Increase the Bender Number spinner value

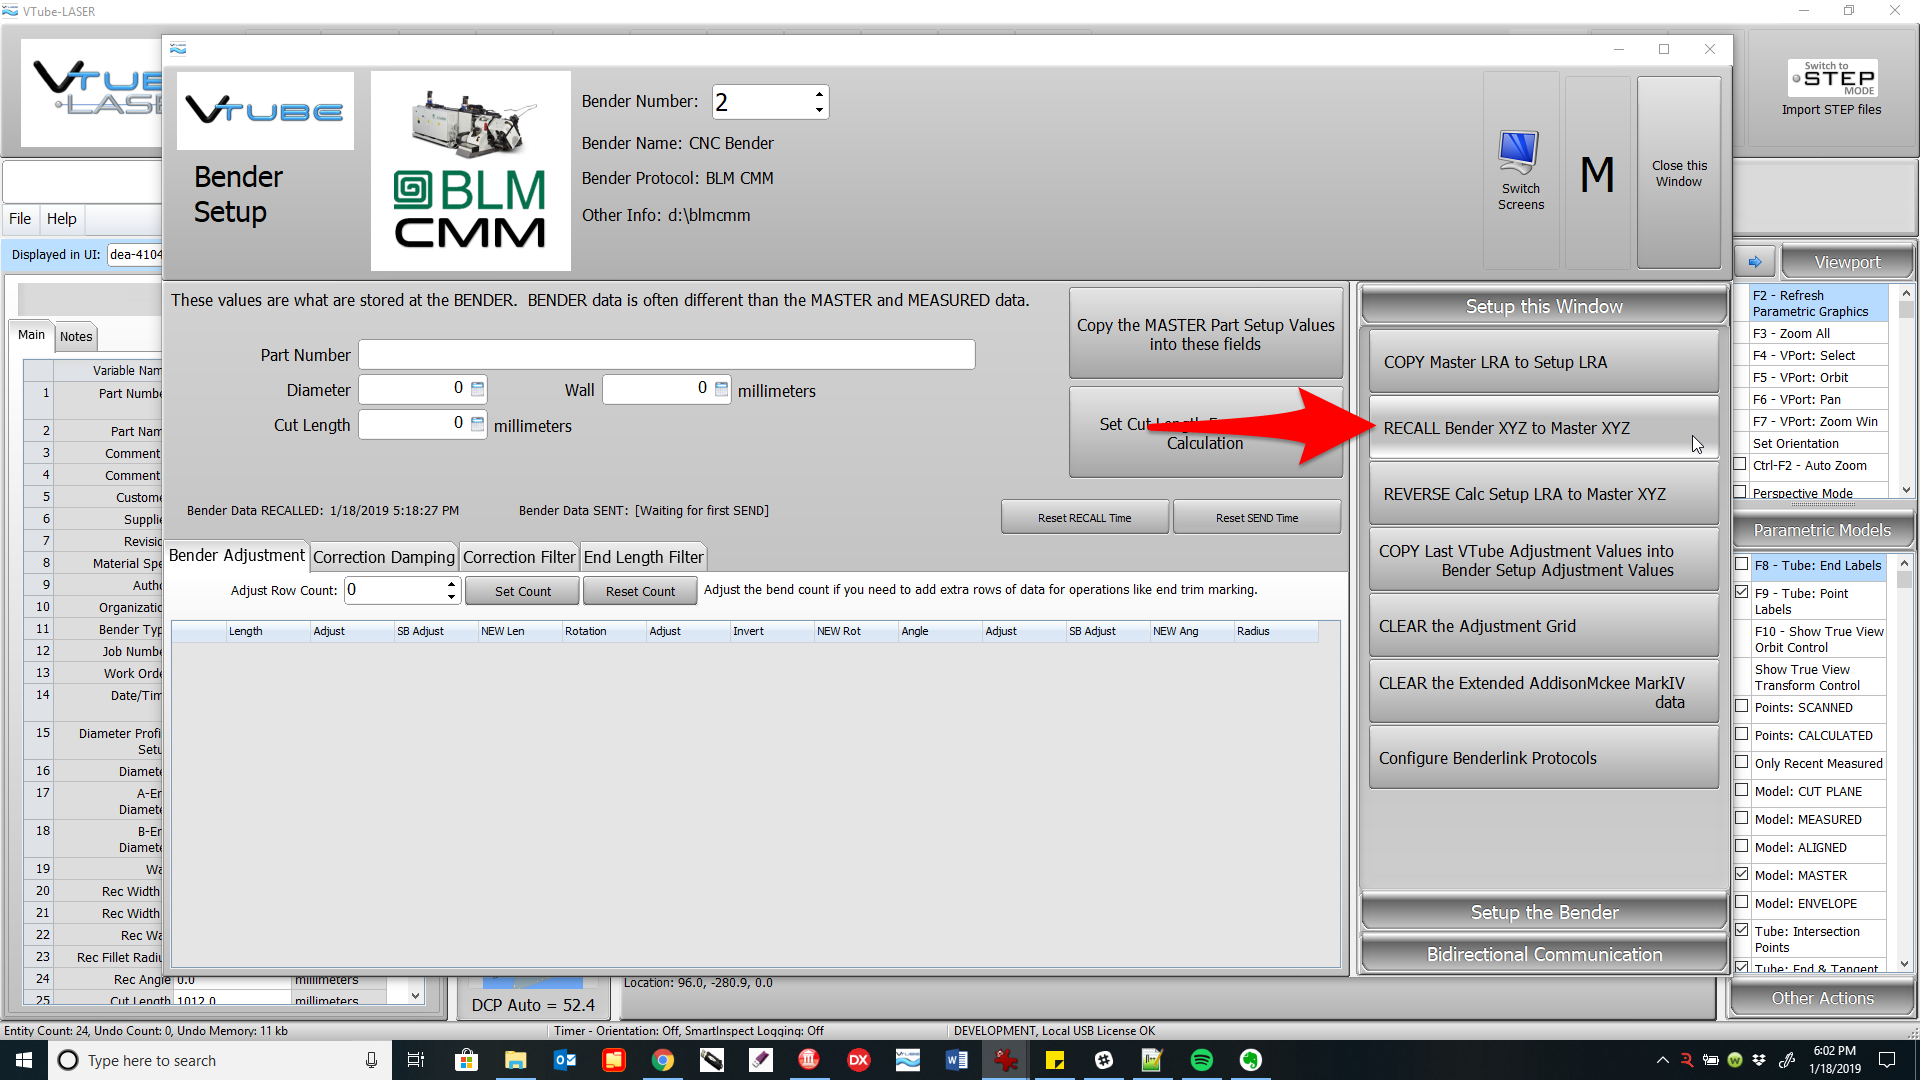click(819, 94)
